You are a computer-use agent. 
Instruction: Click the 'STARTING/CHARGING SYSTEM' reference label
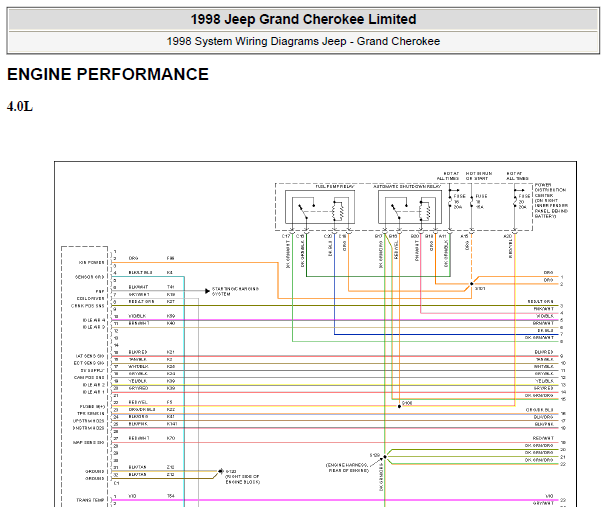[x=235, y=291]
